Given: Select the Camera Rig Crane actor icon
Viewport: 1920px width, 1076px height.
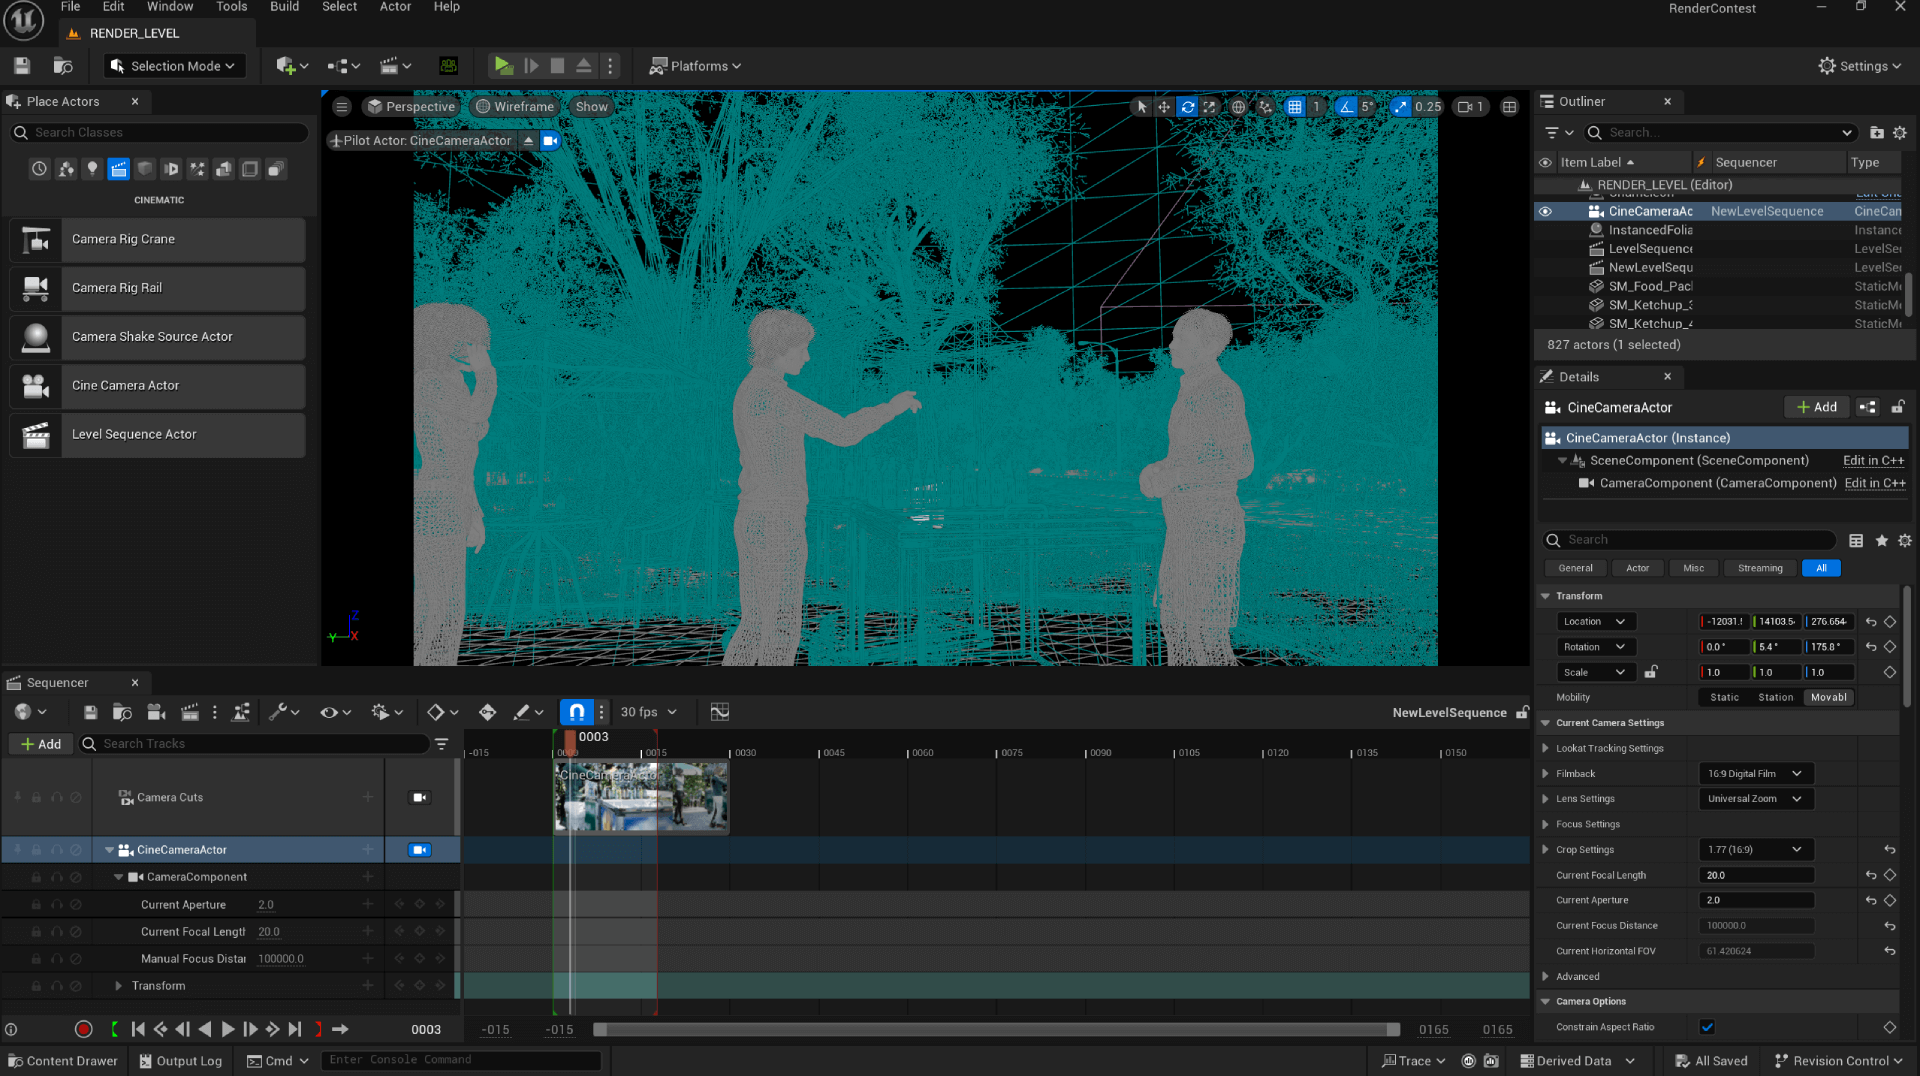Looking at the screenshot, I should tap(36, 239).
